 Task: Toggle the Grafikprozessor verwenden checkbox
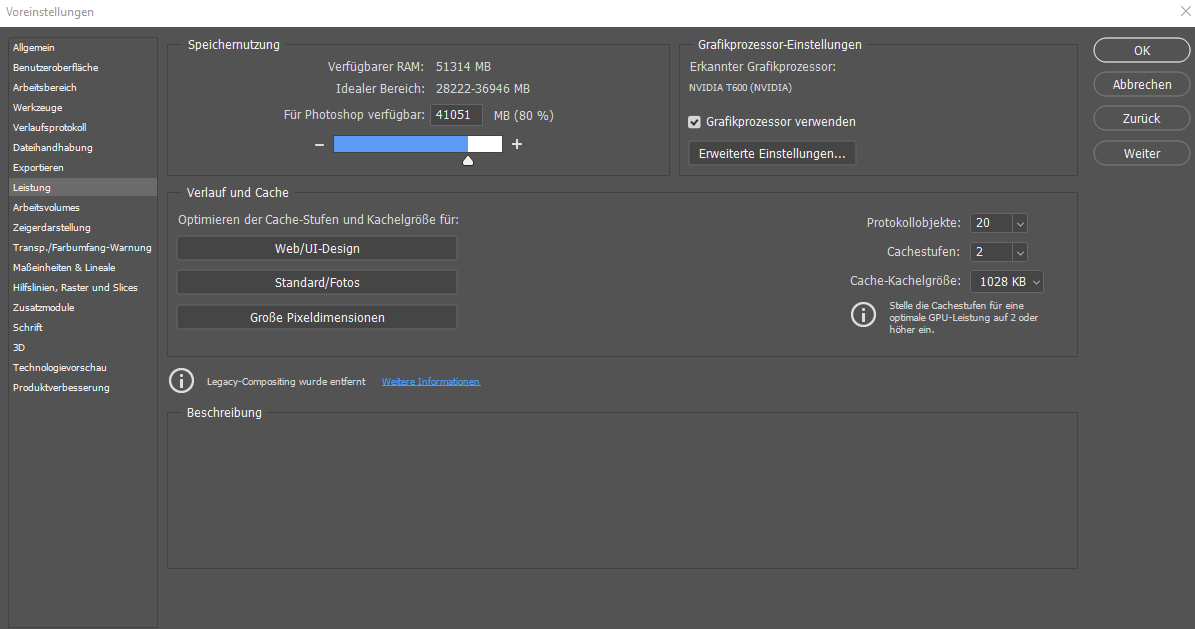694,122
